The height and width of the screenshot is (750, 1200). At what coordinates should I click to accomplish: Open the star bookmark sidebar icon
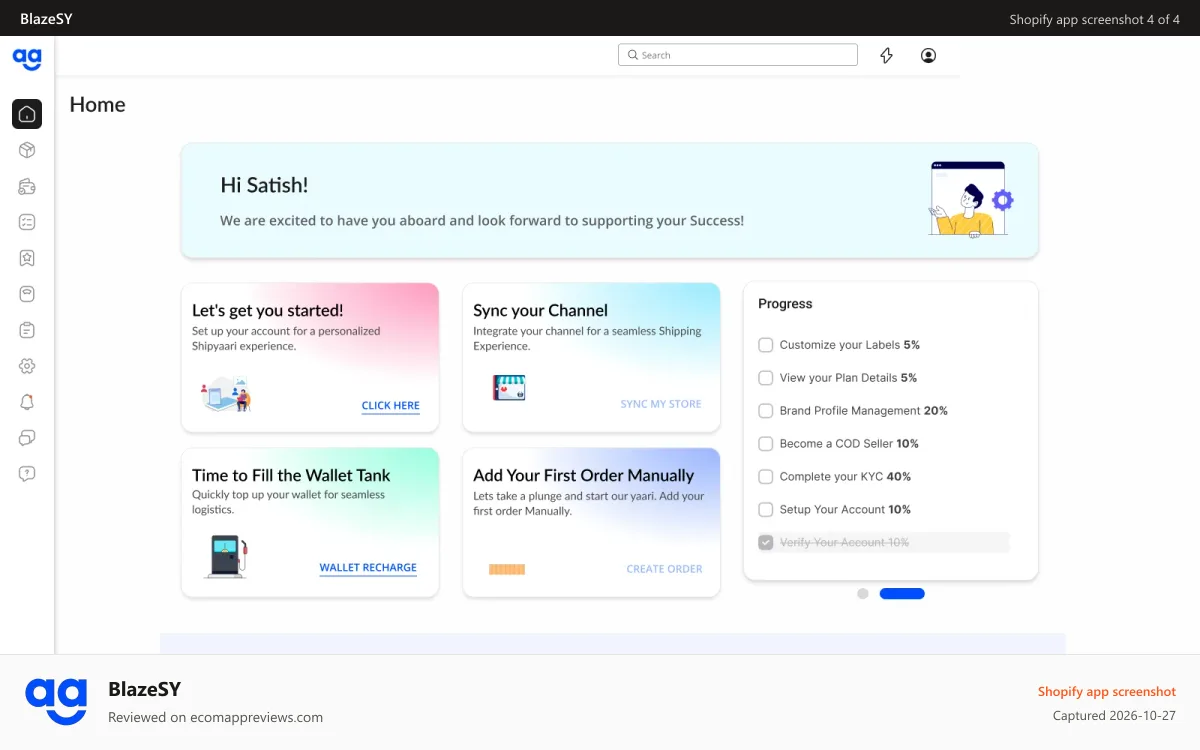pyautogui.click(x=27, y=258)
